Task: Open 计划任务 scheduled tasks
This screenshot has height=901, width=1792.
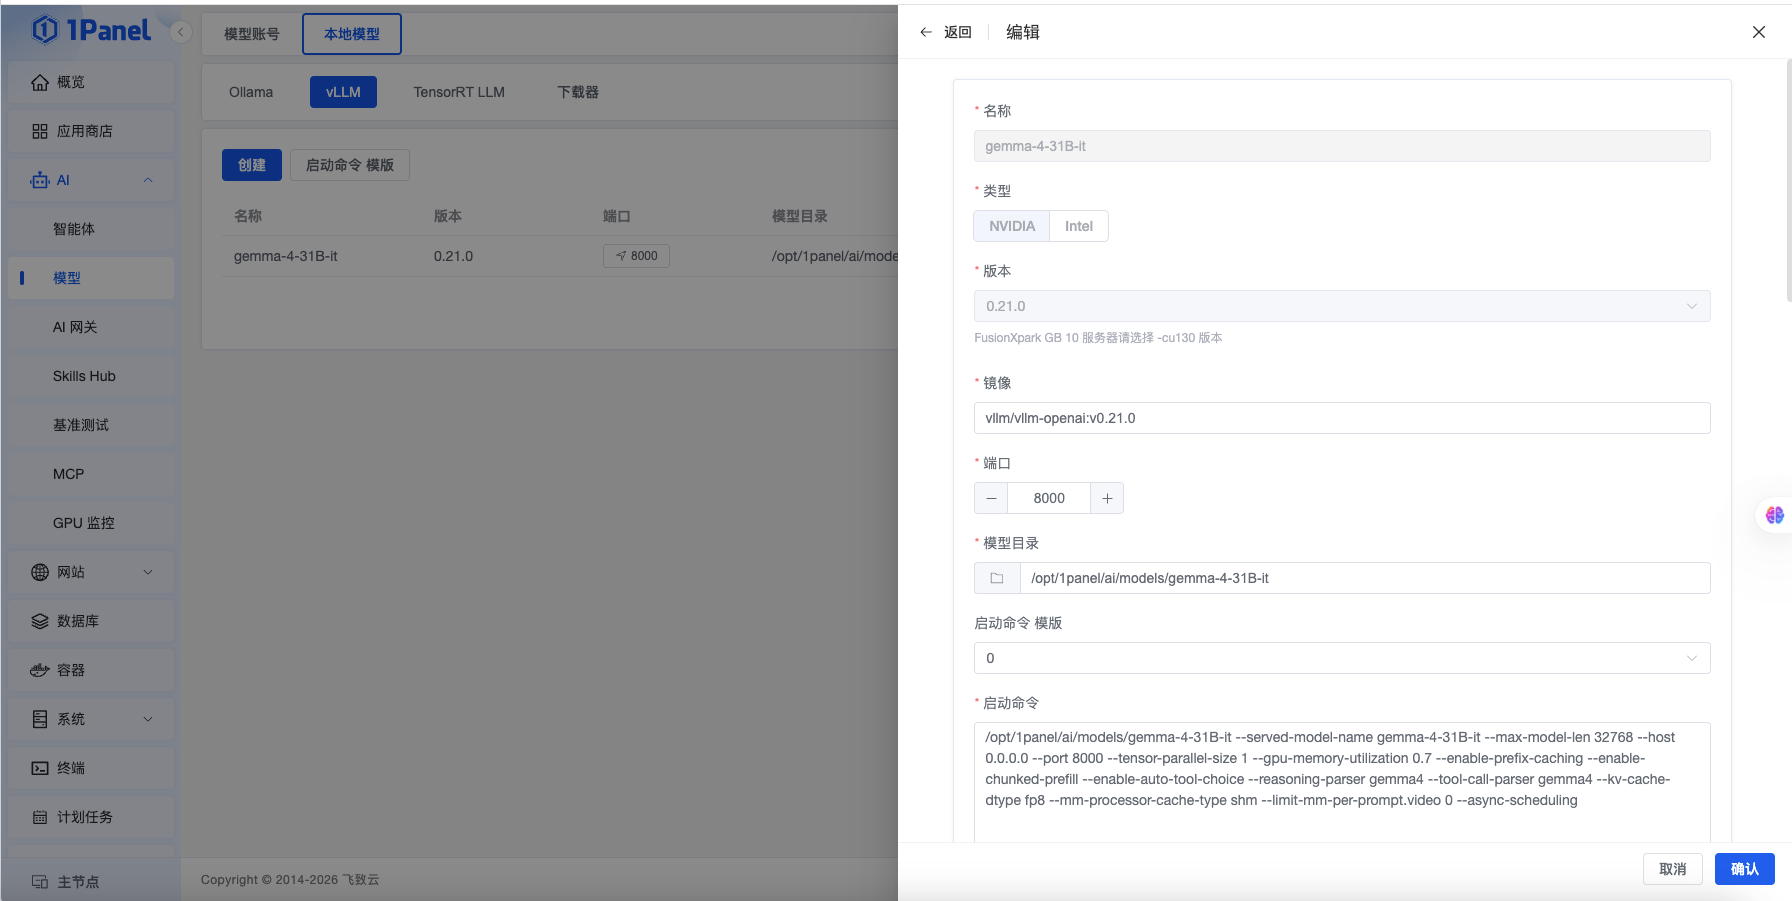Action: click(91, 817)
